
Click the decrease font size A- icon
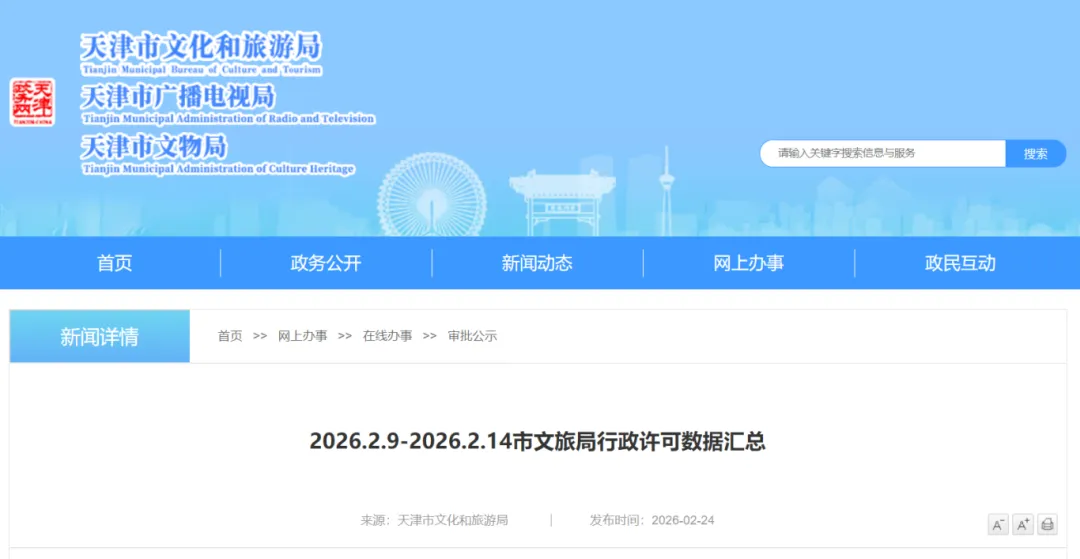click(998, 524)
